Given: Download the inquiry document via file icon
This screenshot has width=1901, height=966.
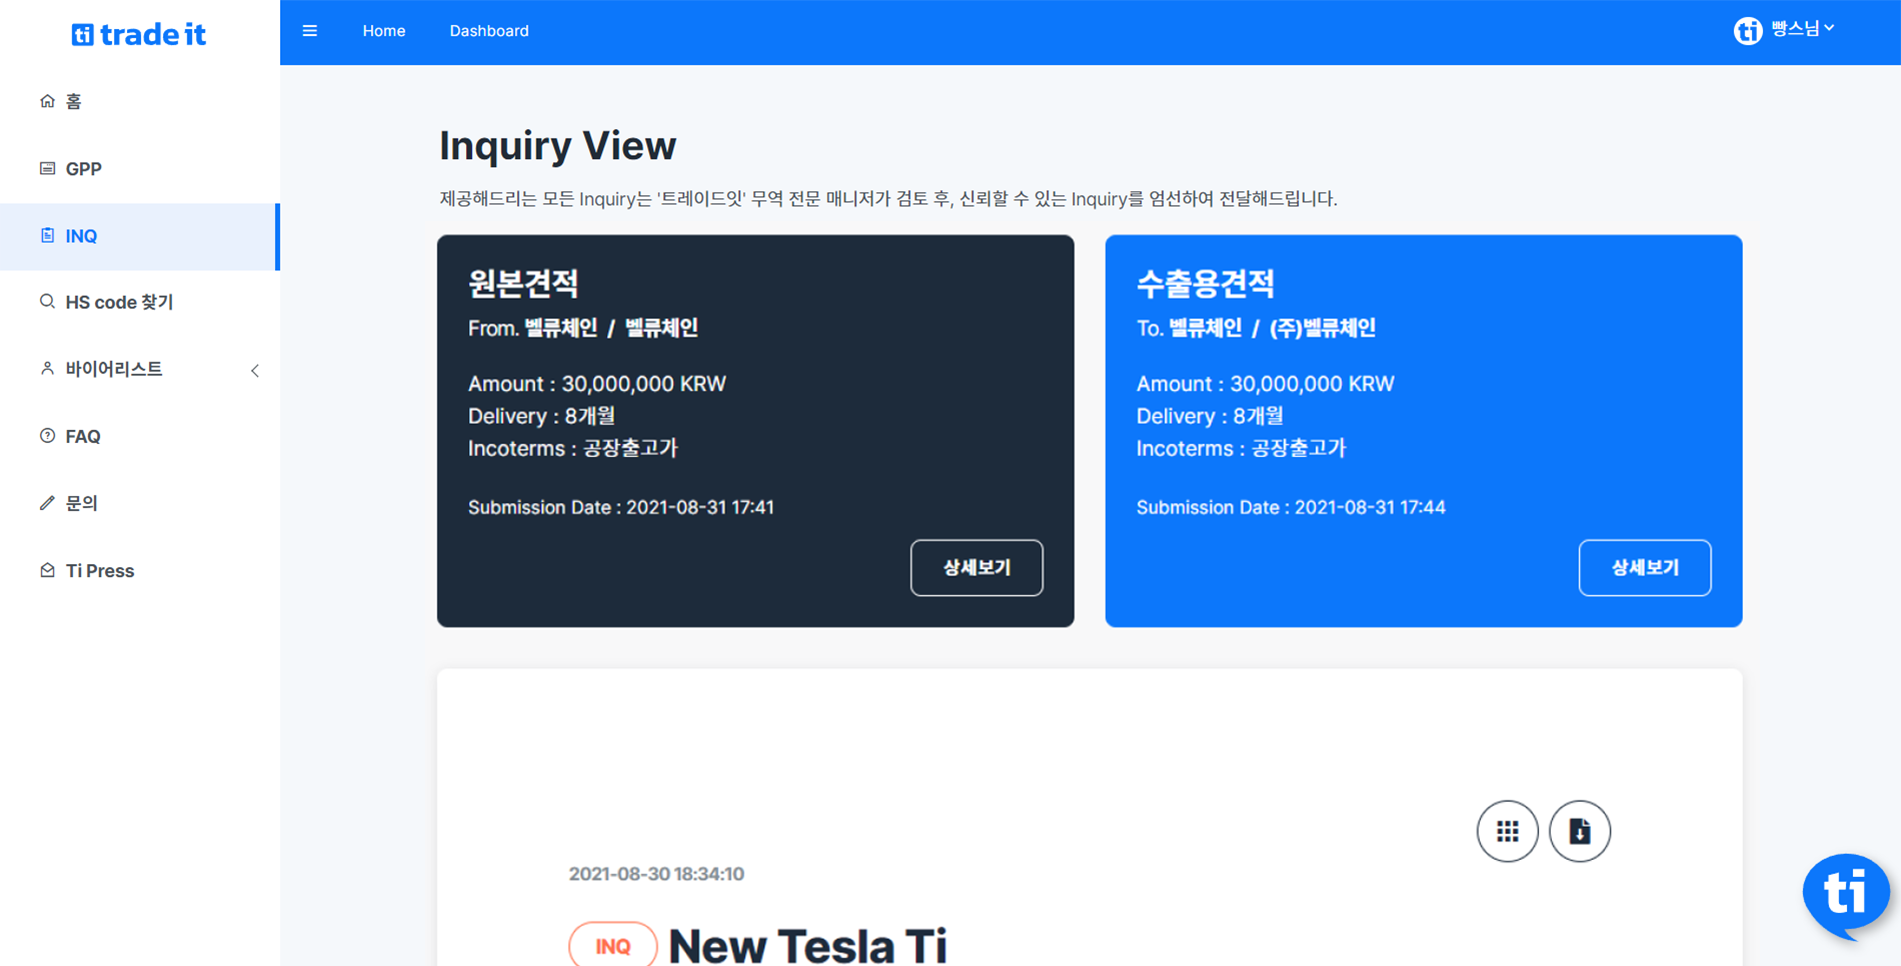Looking at the screenshot, I should 1579,831.
